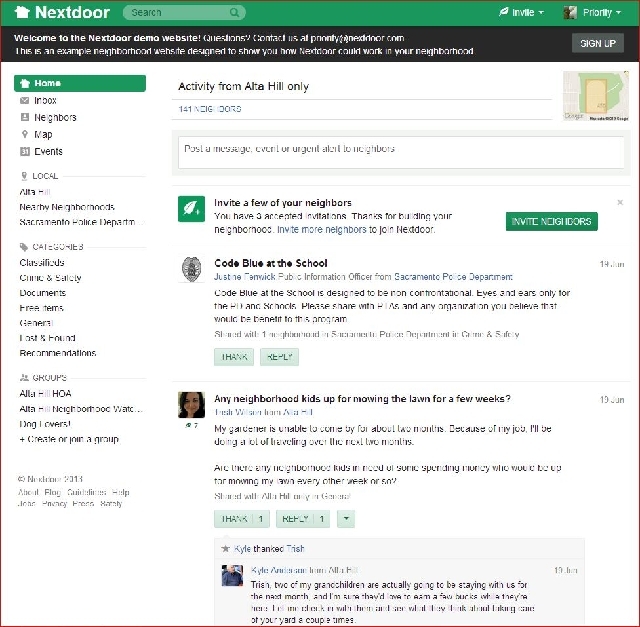Thank the lawn mowing post
The height and width of the screenshot is (627, 640).
pyautogui.click(x=242, y=519)
